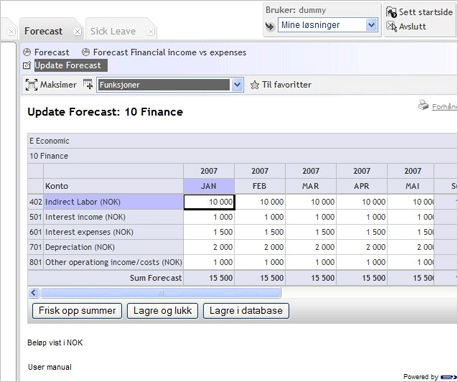The image size is (458, 382).
Task: Click the Konto column header
Action: [x=113, y=186]
